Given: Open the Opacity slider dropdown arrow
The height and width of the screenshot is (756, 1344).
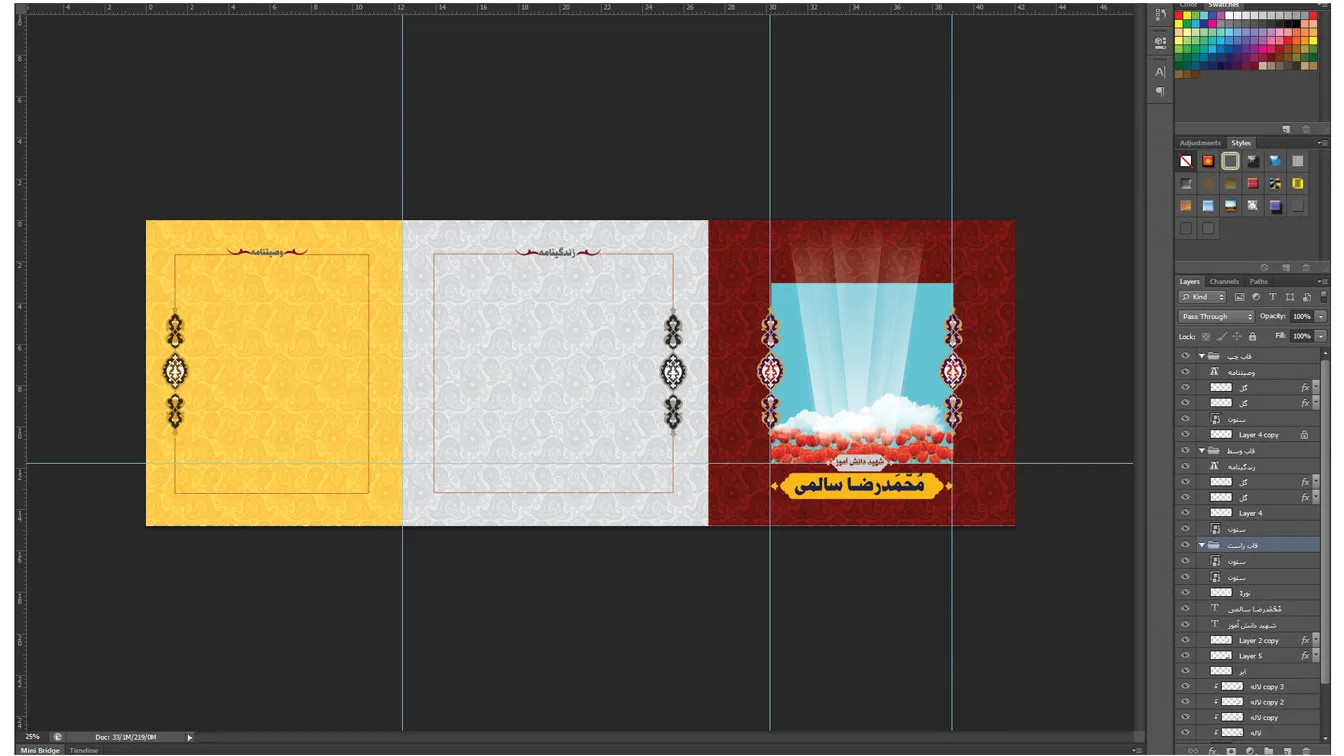Looking at the screenshot, I should click(x=1321, y=316).
